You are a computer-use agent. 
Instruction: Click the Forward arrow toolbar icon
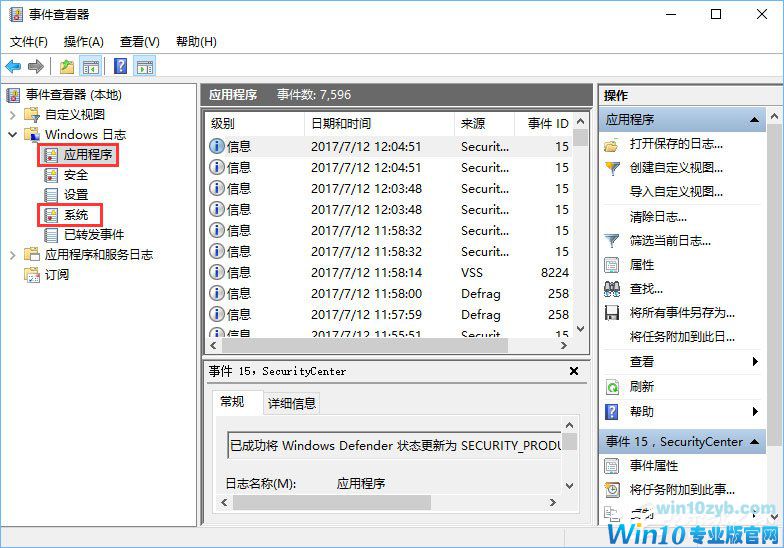point(36,66)
